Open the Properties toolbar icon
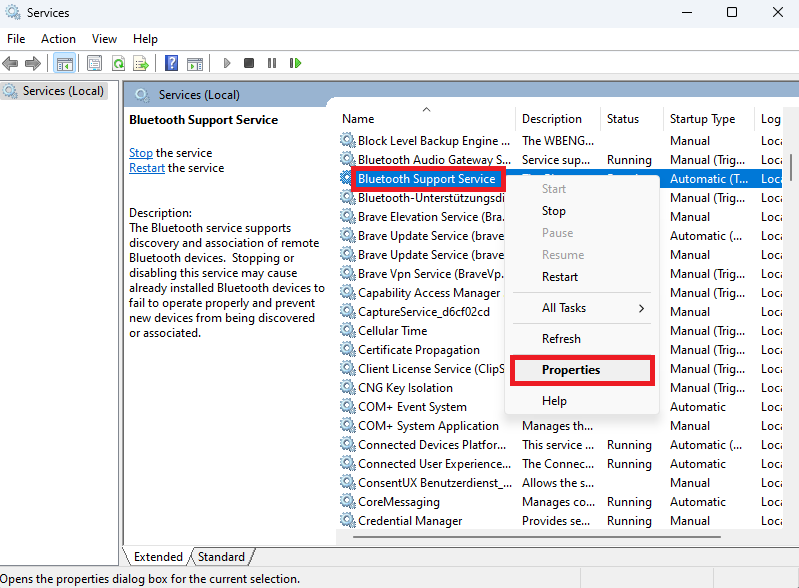Viewport: 799px width, 588px height. click(x=94, y=63)
